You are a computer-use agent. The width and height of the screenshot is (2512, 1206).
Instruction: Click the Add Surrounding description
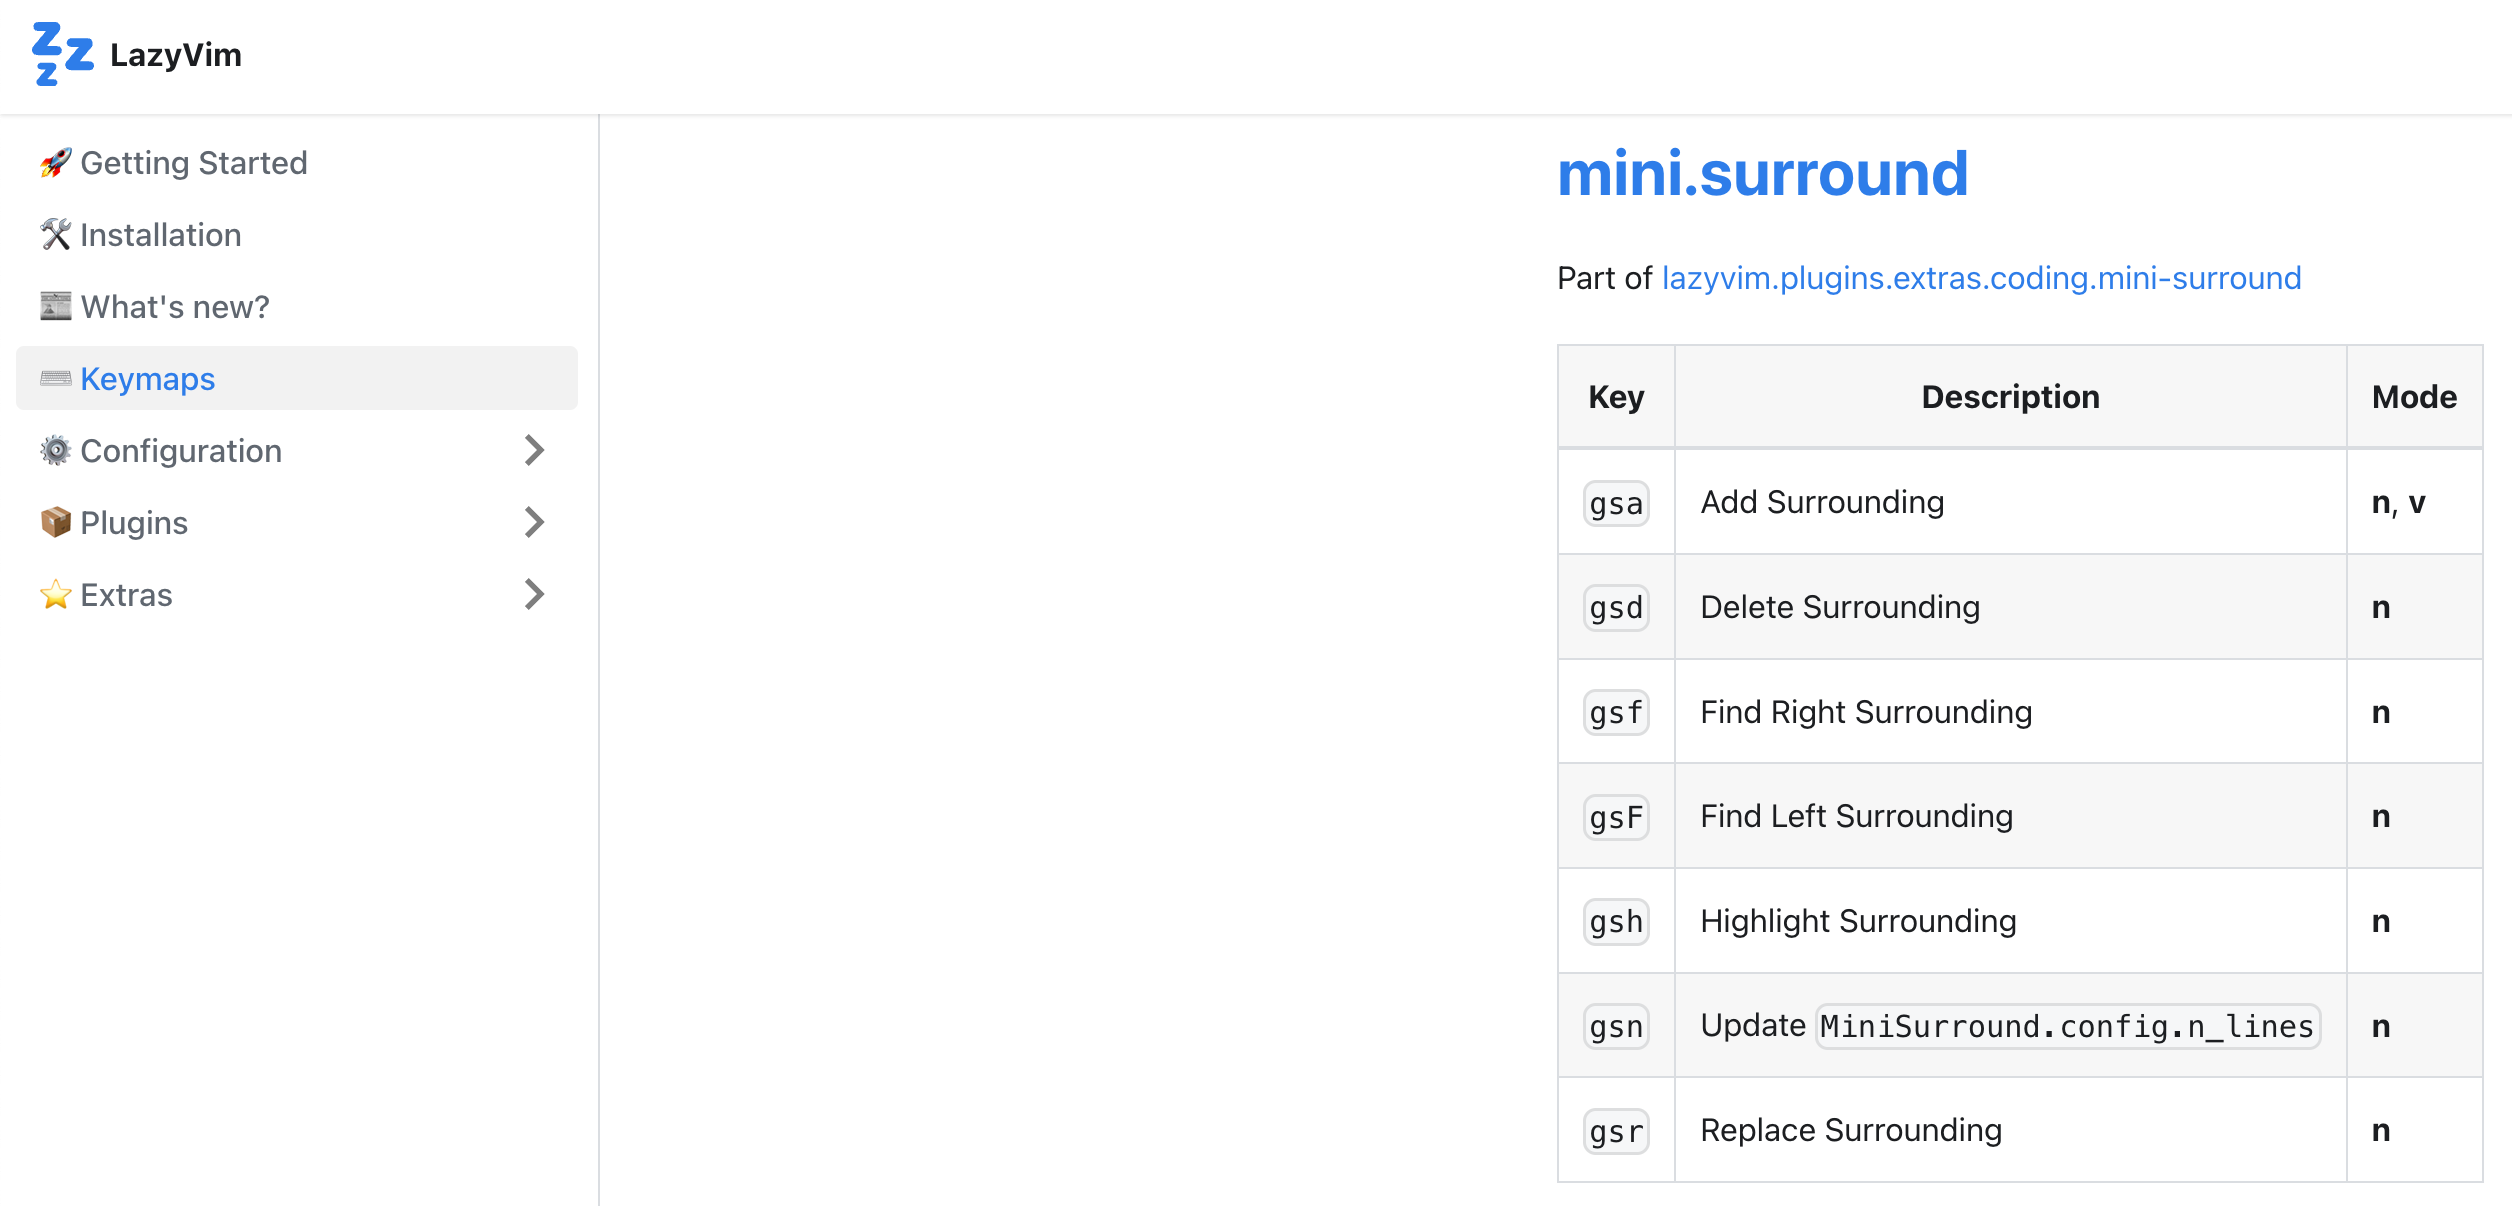pos(1822,502)
